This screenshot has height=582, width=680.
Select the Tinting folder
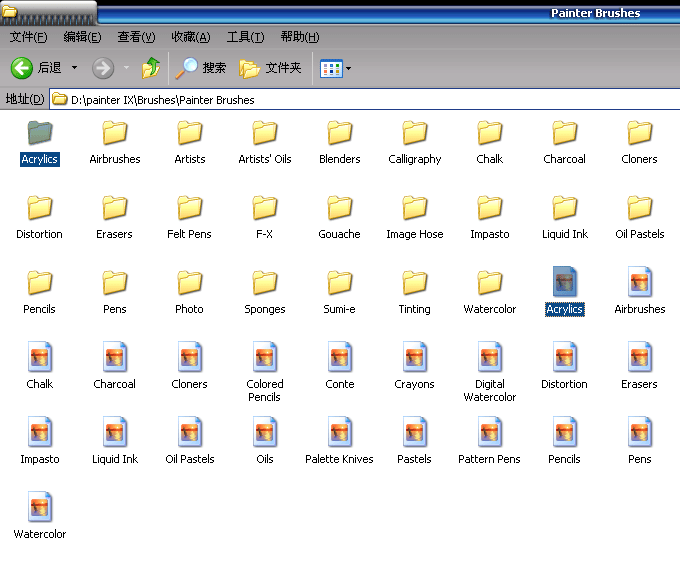415,293
